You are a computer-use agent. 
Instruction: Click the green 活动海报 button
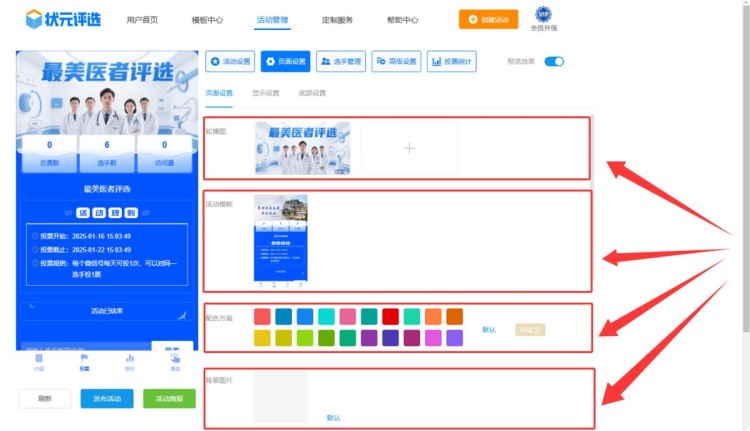[169, 398]
